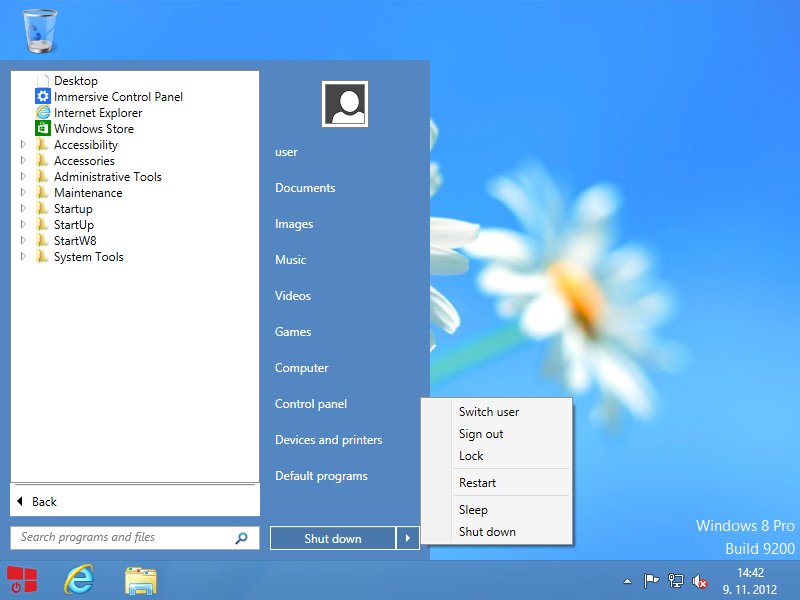Click the Desktop file icon in programs list
This screenshot has width=800, height=600.
[43, 81]
